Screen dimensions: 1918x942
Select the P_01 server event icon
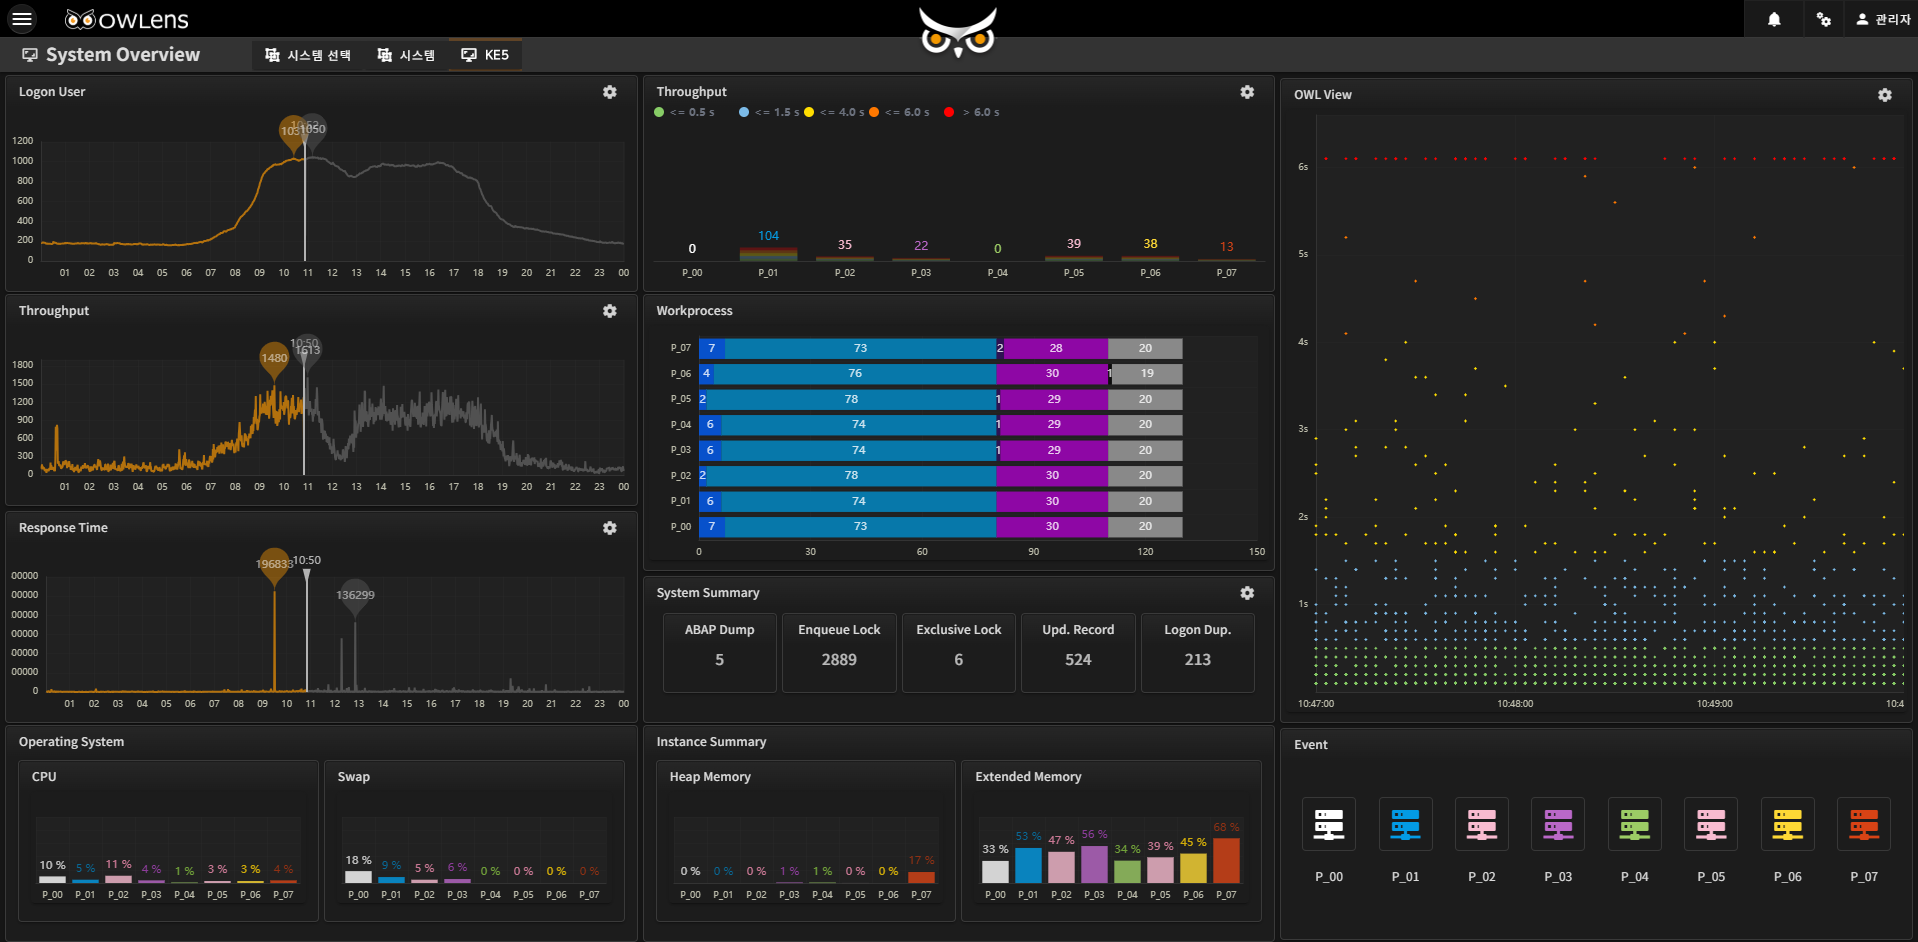click(1405, 824)
